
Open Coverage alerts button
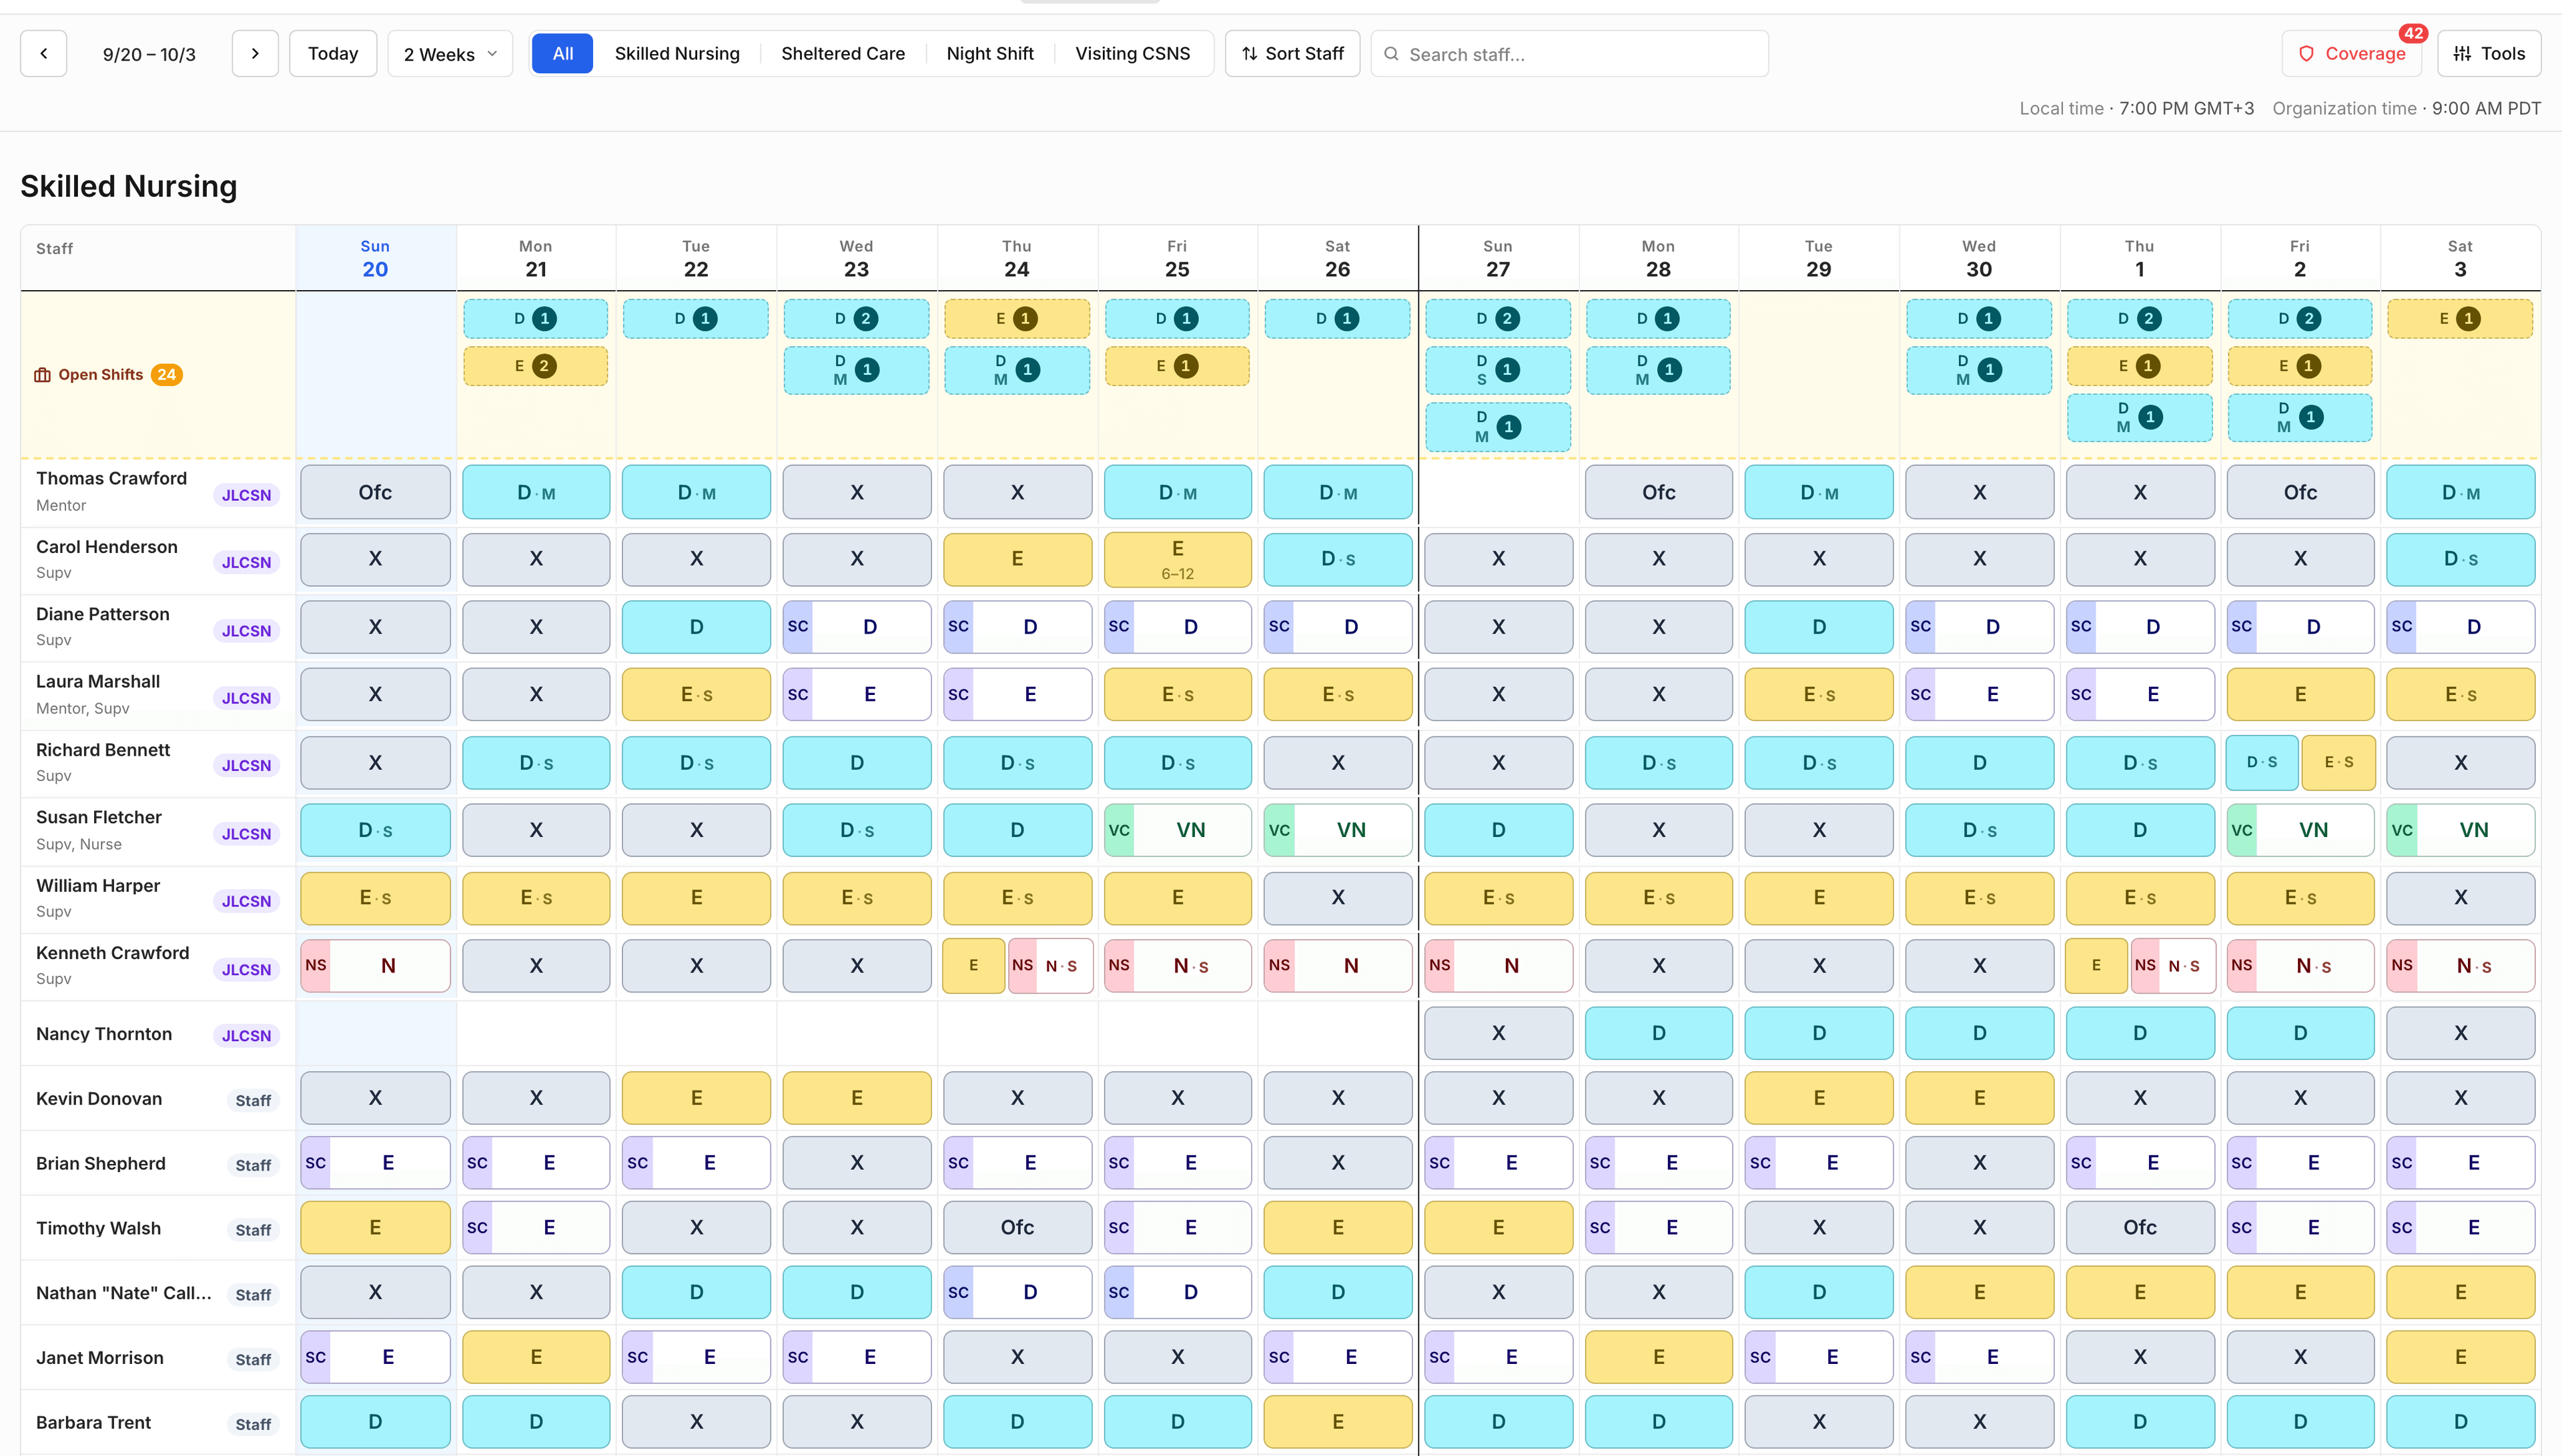pyautogui.click(x=2351, y=54)
